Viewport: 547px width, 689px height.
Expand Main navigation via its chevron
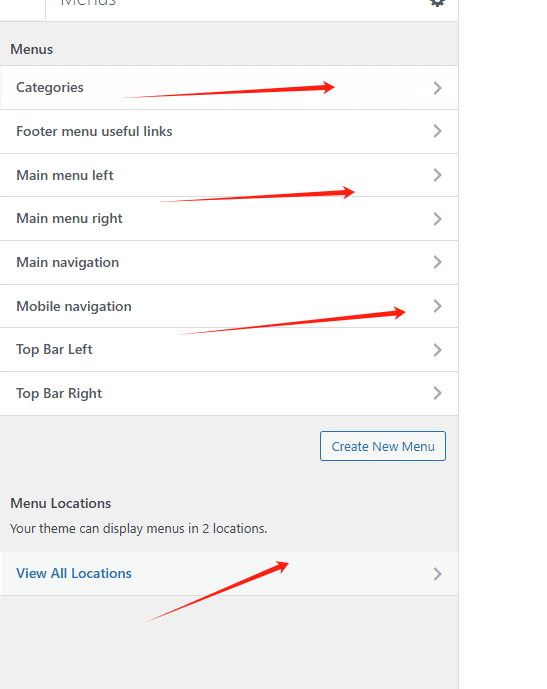point(437,262)
